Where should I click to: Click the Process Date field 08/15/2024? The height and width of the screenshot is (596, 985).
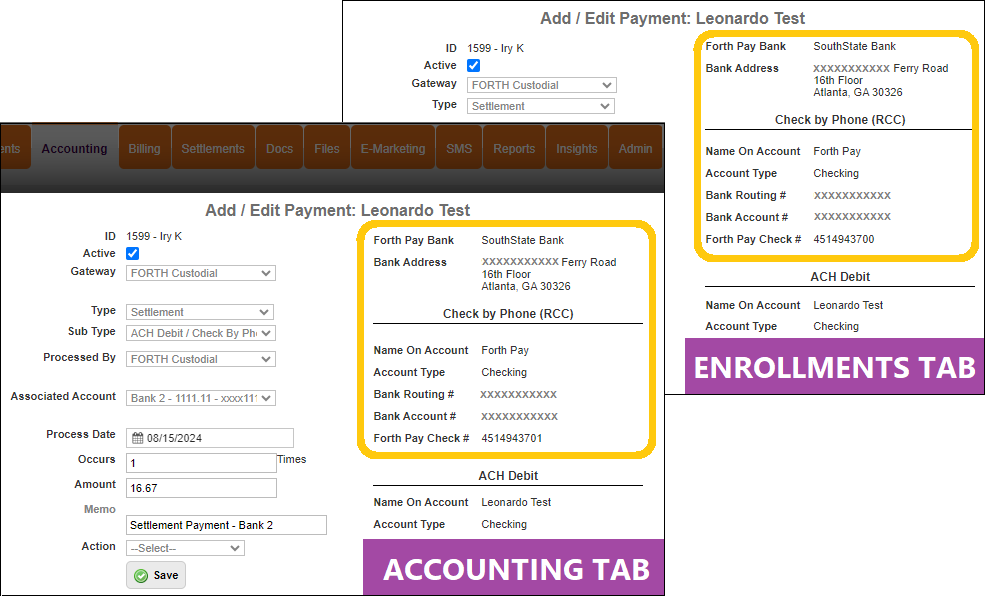tap(210, 438)
